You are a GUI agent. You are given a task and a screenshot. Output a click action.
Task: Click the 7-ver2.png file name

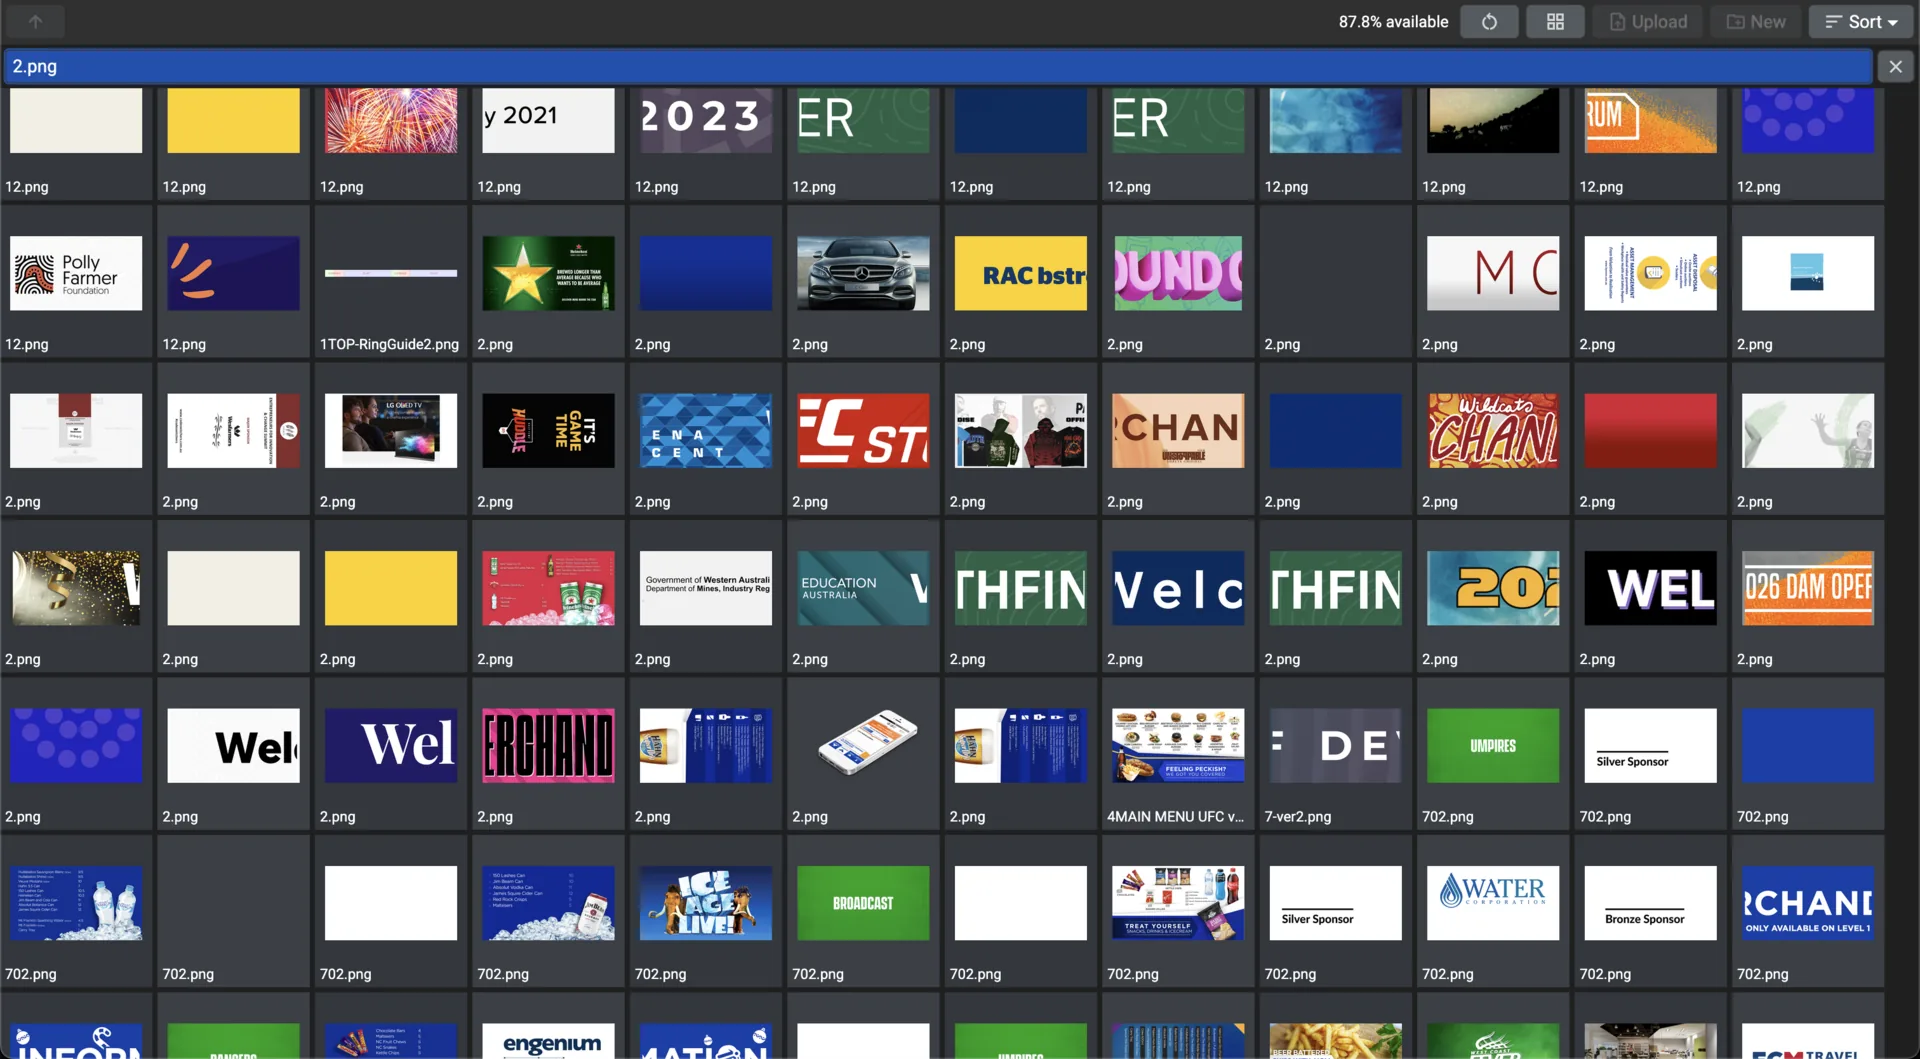coord(1297,817)
